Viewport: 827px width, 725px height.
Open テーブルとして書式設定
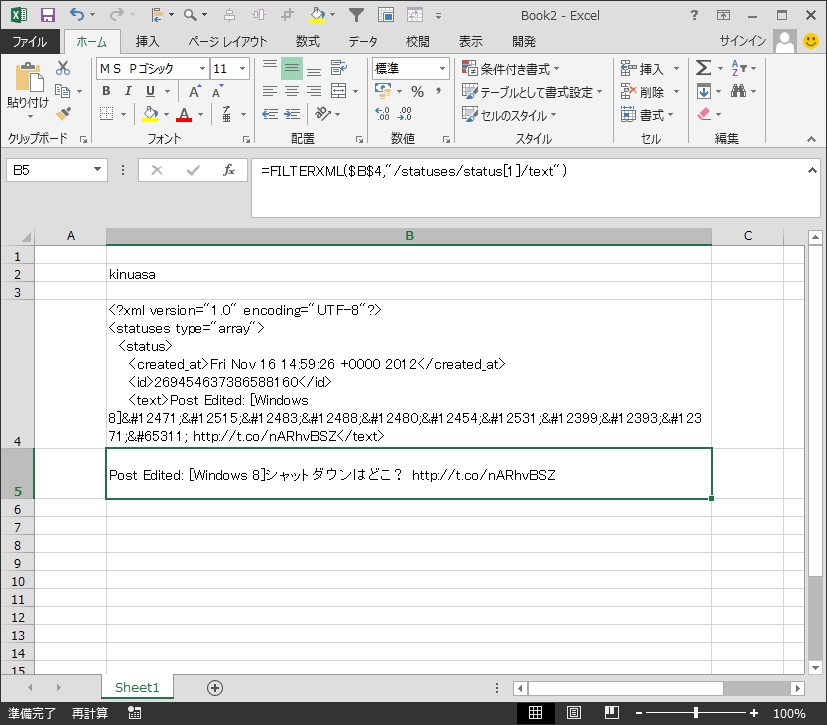(532, 92)
